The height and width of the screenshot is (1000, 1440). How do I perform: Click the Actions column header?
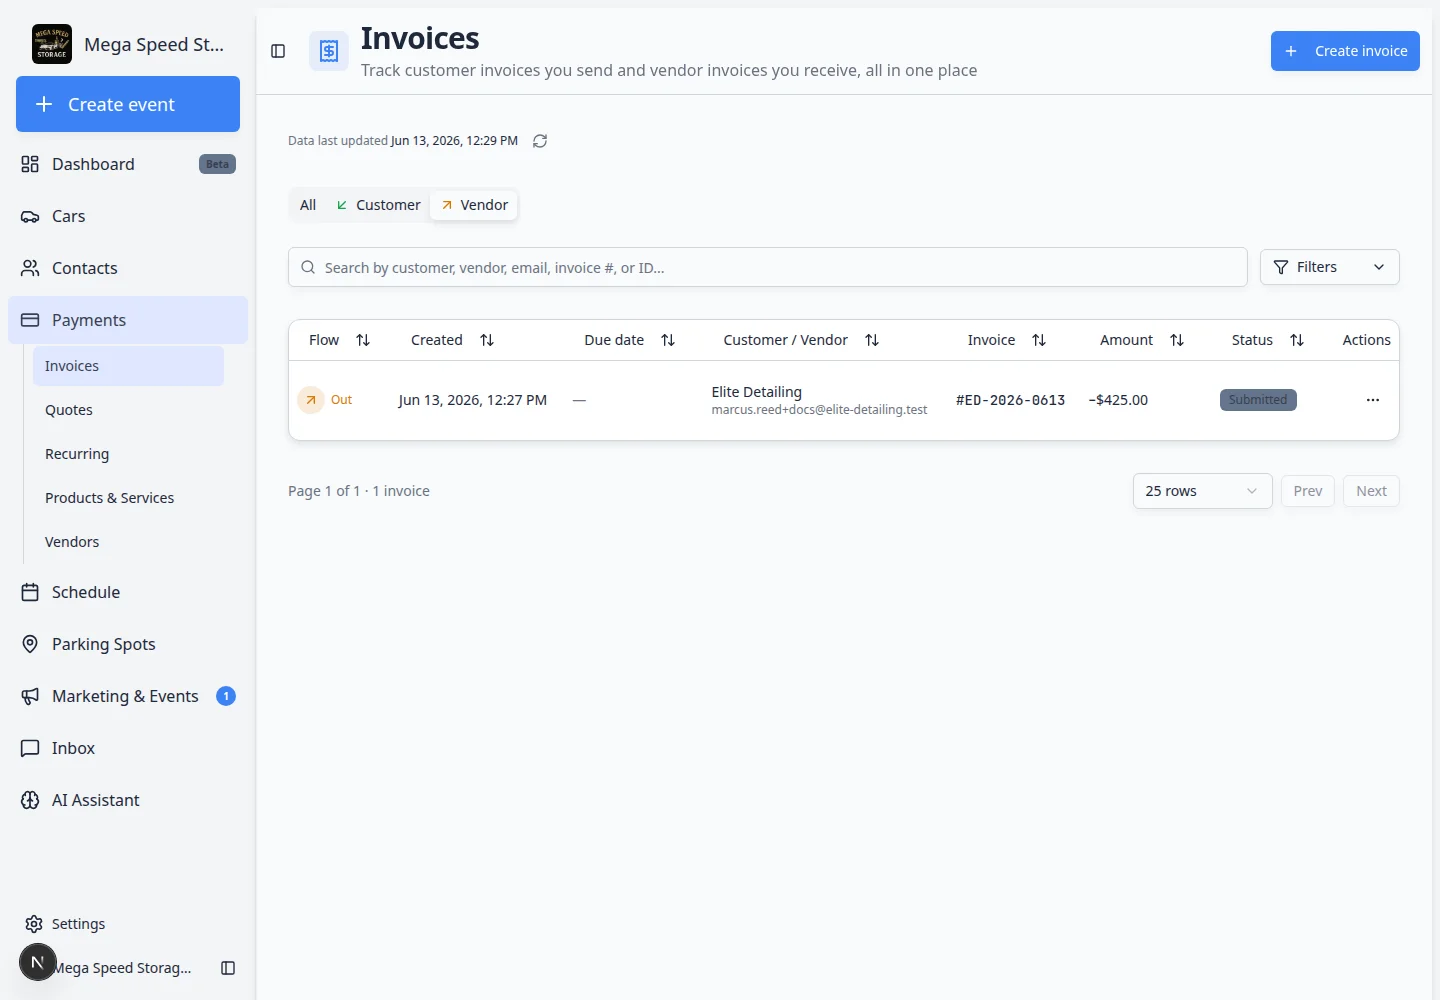pos(1366,340)
